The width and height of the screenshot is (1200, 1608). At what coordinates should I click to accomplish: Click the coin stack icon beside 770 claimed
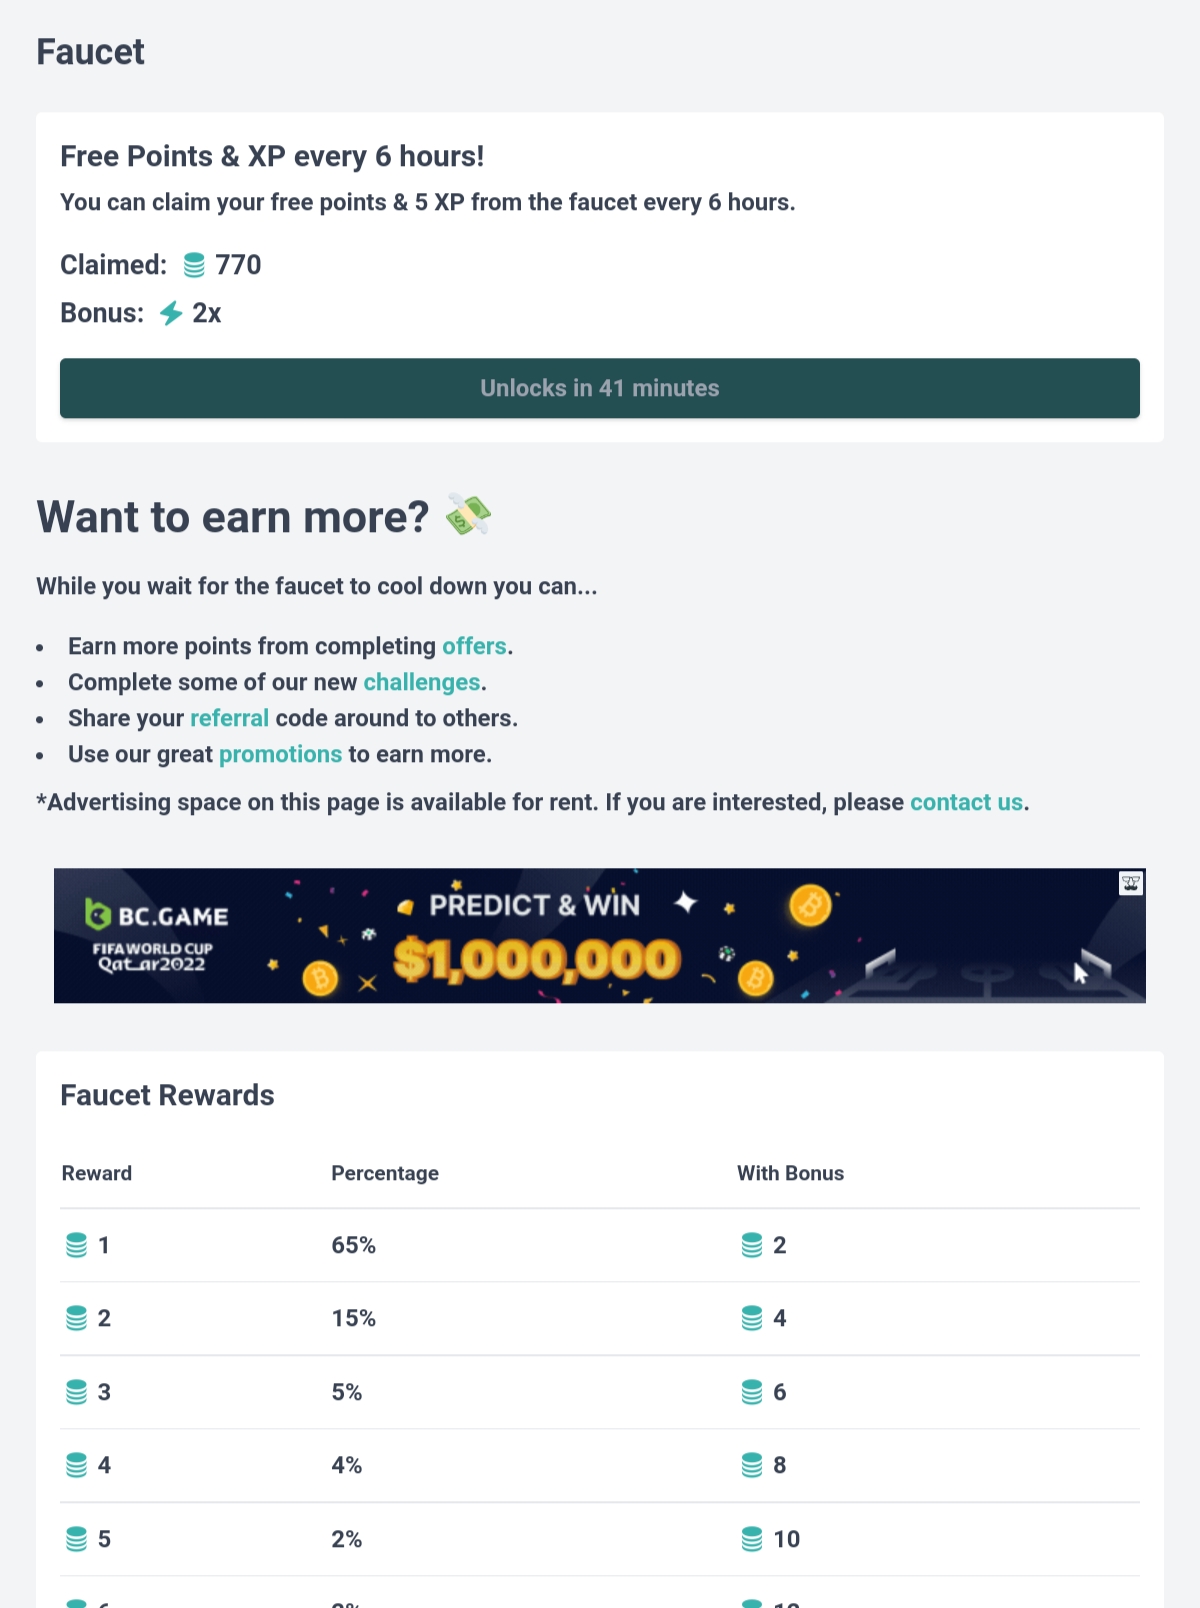click(194, 265)
